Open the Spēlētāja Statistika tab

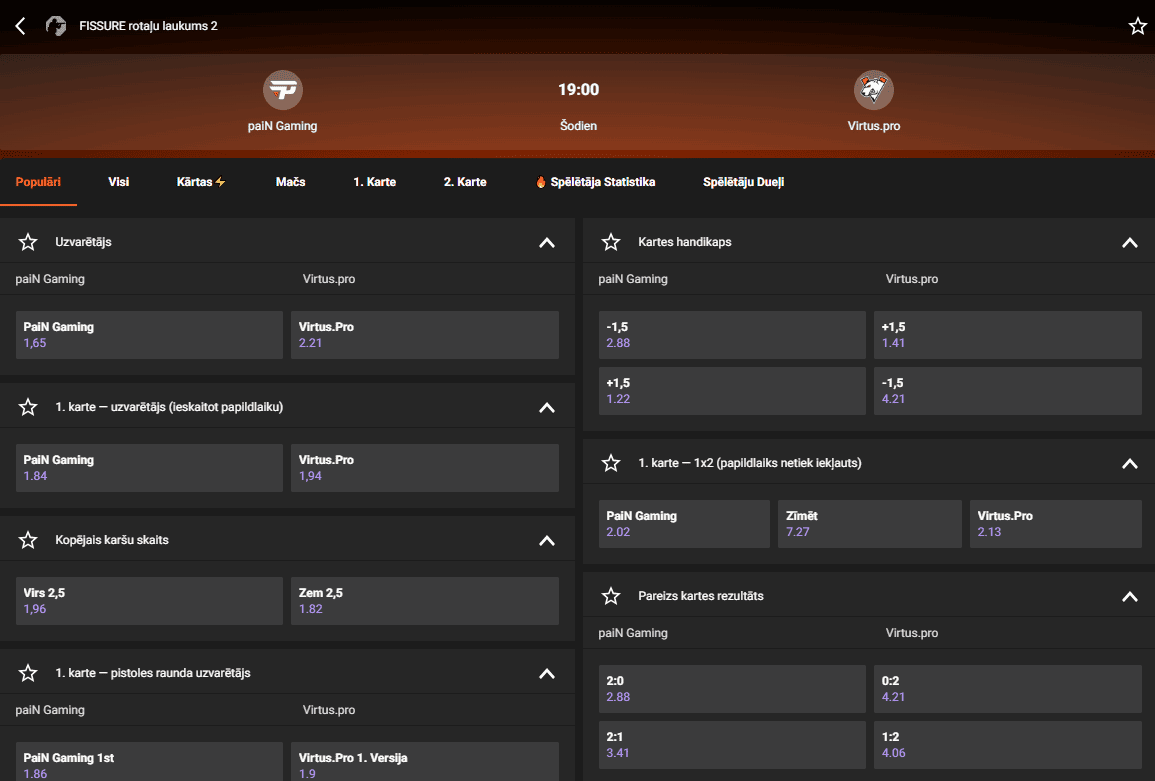[x=595, y=182]
